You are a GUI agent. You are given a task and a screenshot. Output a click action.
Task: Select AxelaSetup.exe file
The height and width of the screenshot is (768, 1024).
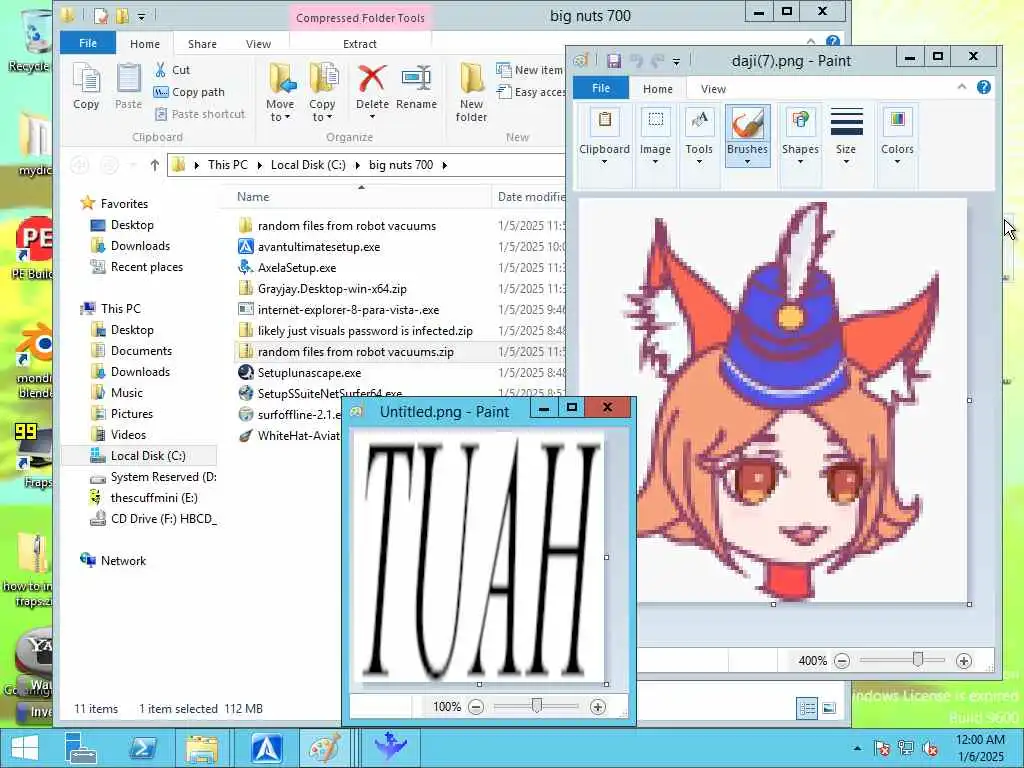click(297, 268)
